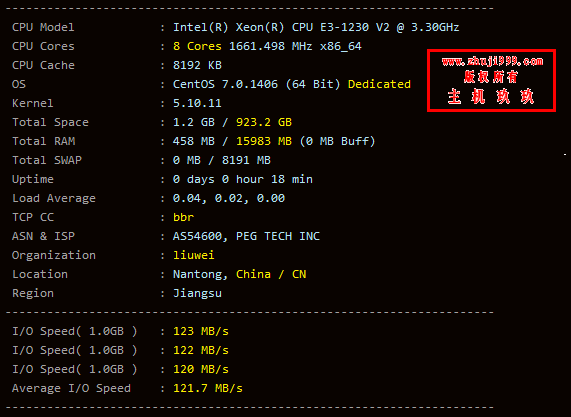
Task: Click the '1.2 GB' used space value
Action: pos(194,122)
